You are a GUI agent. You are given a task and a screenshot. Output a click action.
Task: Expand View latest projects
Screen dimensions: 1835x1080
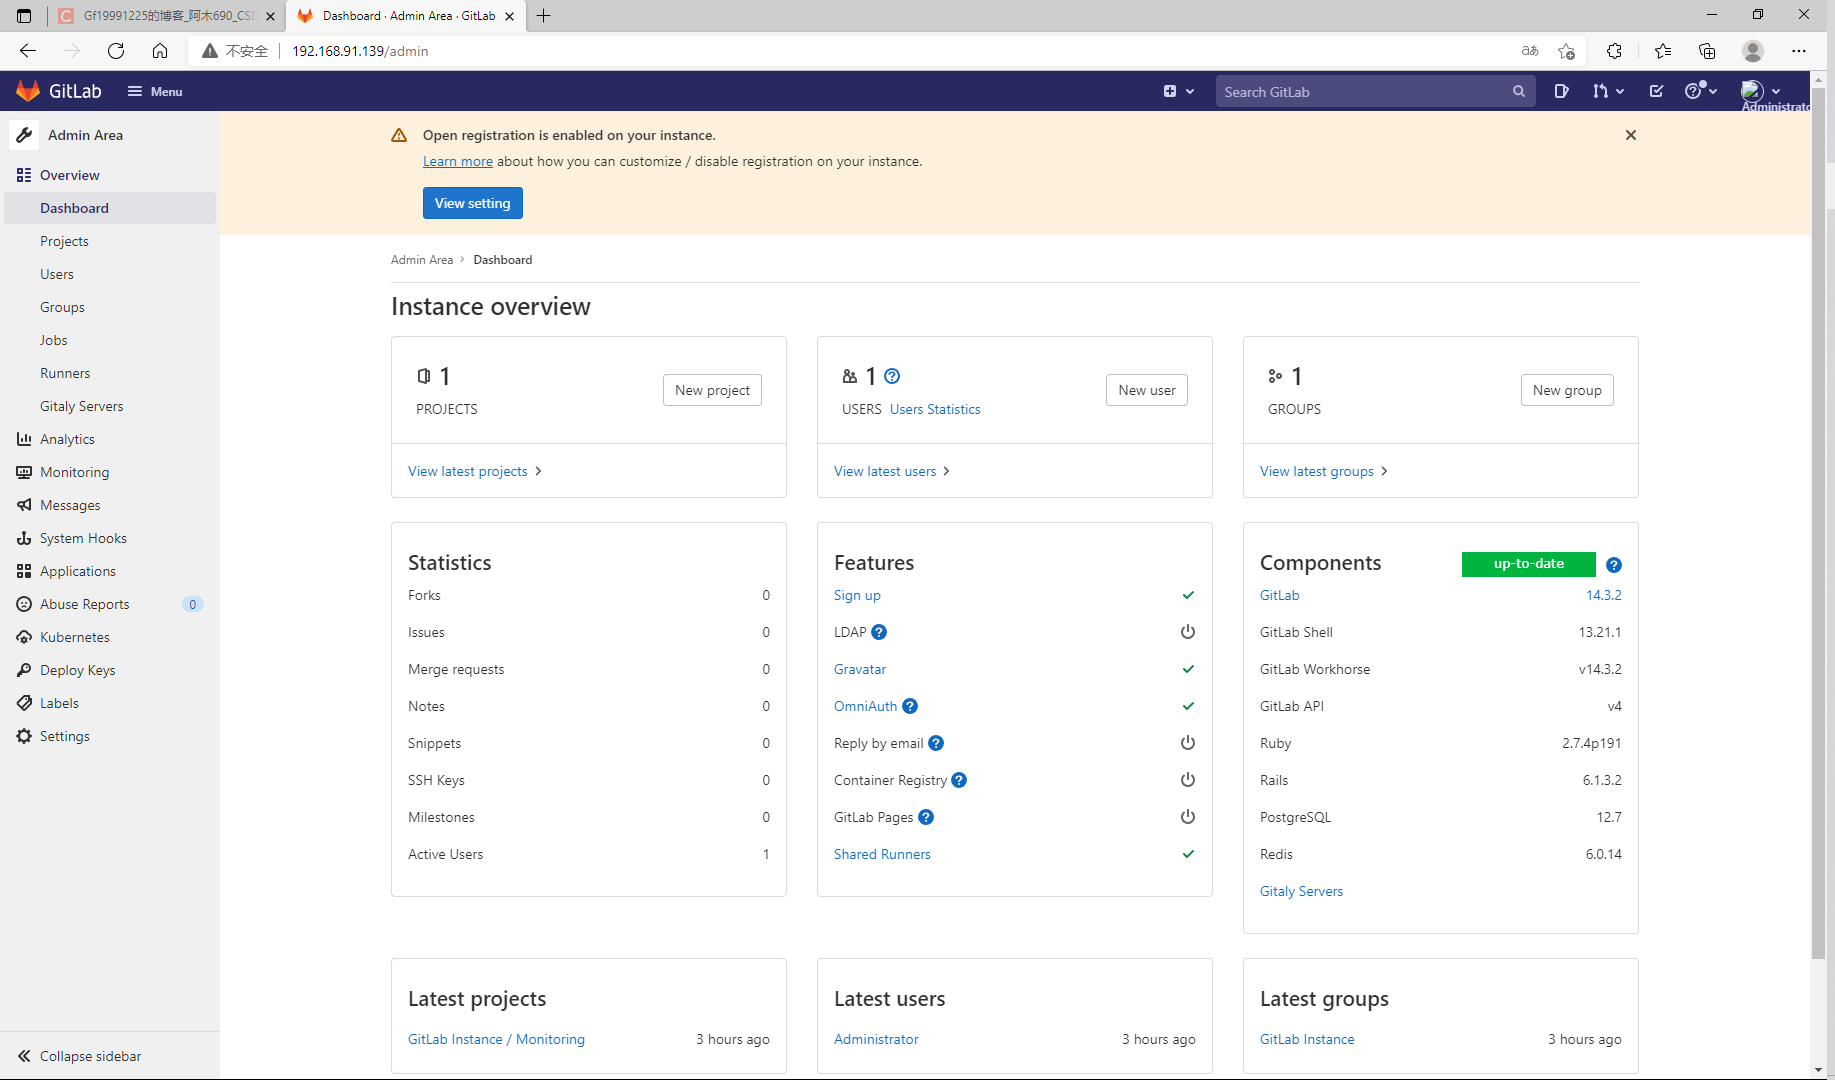(475, 471)
